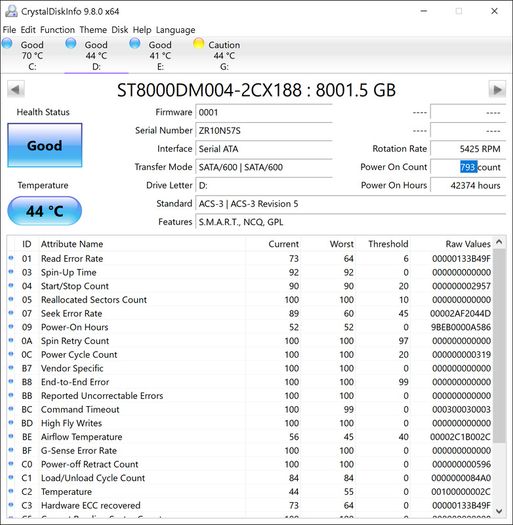Click the Drive Letter field D:
513x525 pixels.
pyautogui.click(x=264, y=185)
